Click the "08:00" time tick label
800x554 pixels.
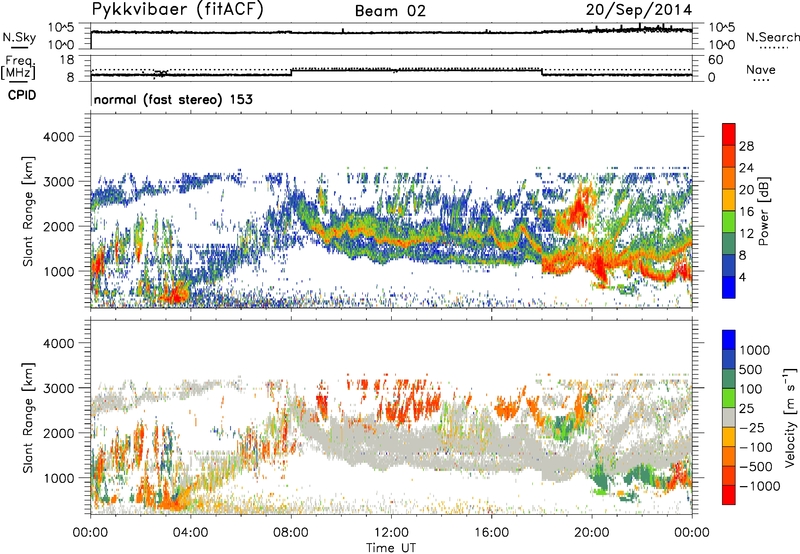[x=291, y=533]
